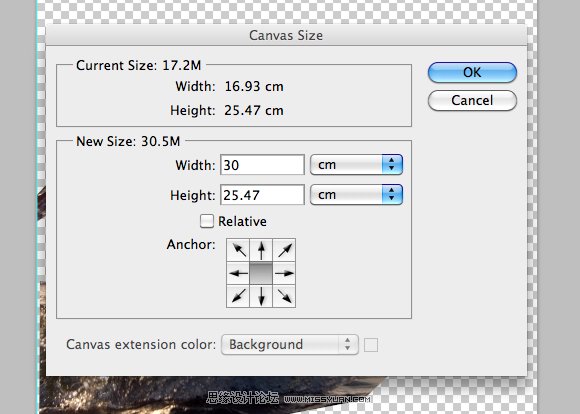This screenshot has height=414, width=580.
Task: Select the middle-left anchor arrow
Action: [x=238, y=273]
